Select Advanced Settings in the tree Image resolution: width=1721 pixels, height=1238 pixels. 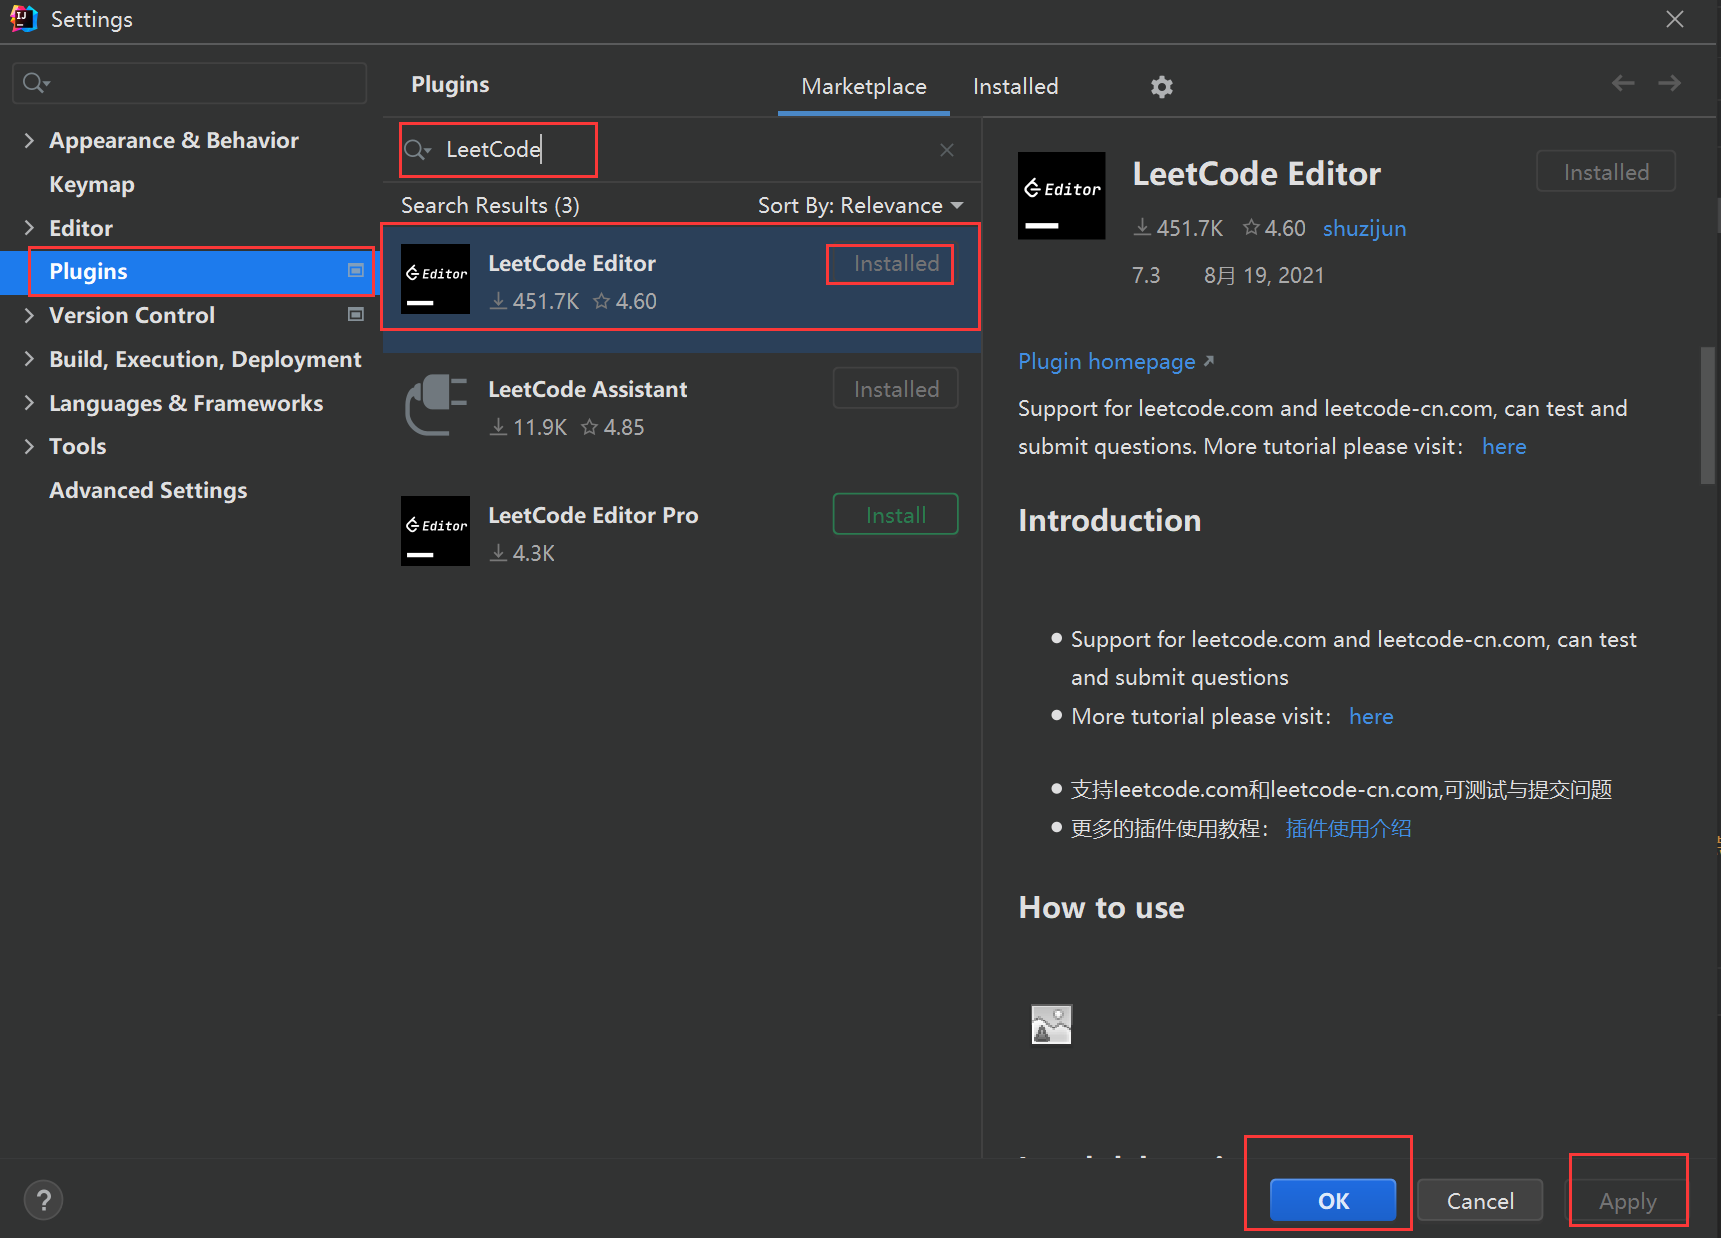(148, 491)
